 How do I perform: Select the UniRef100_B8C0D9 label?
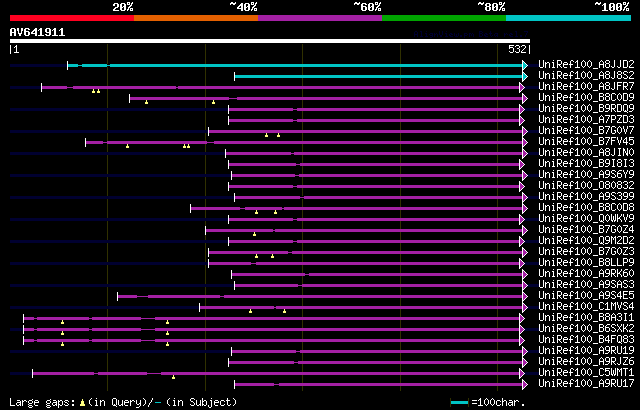pos(586,97)
